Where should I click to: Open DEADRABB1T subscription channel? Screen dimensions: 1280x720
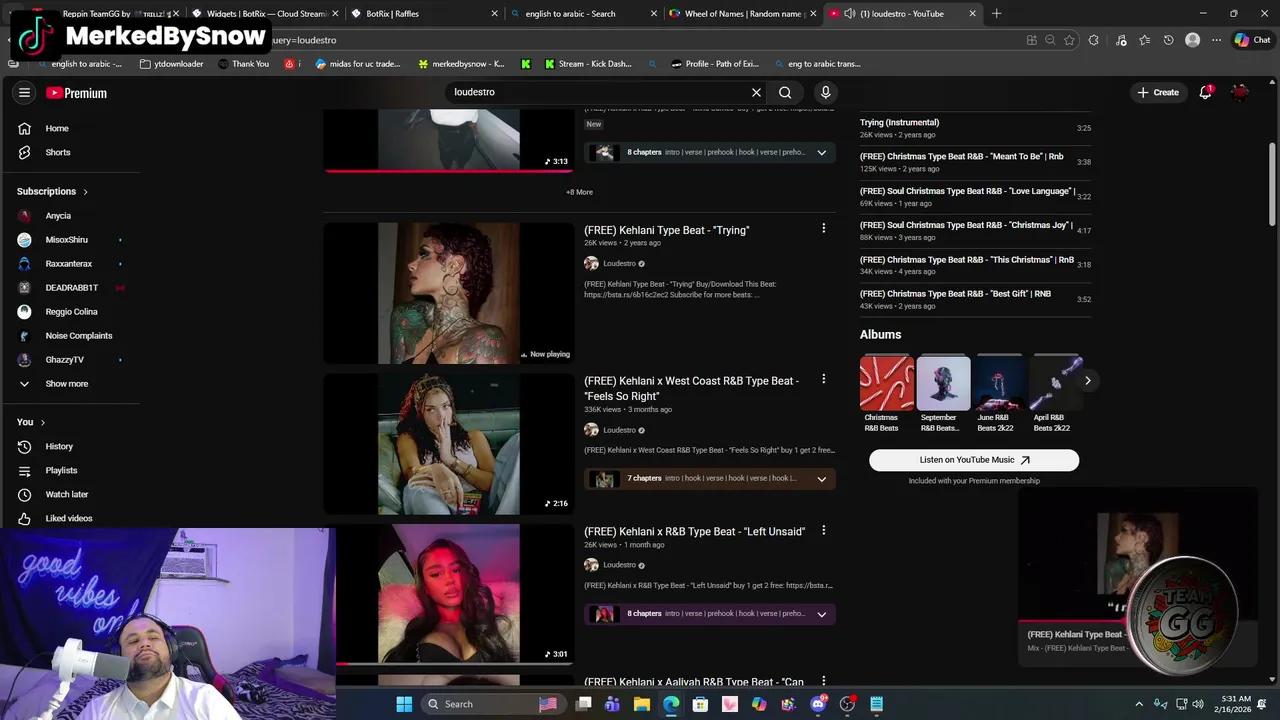click(x=70, y=288)
